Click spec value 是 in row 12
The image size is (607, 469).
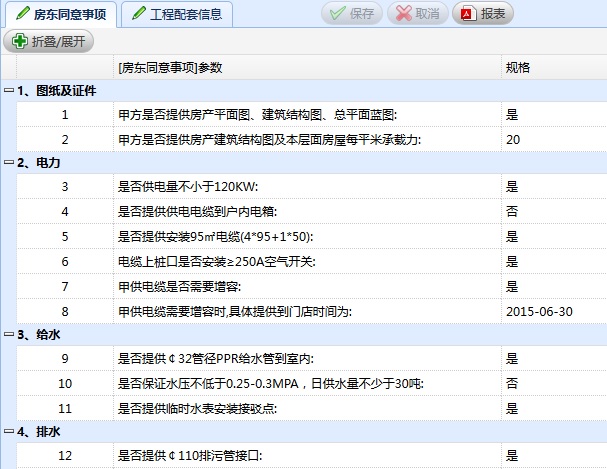[512, 455]
